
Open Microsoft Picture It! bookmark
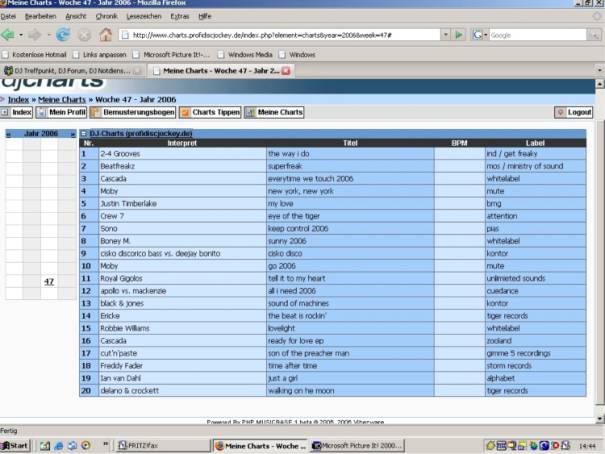[x=172, y=55]
